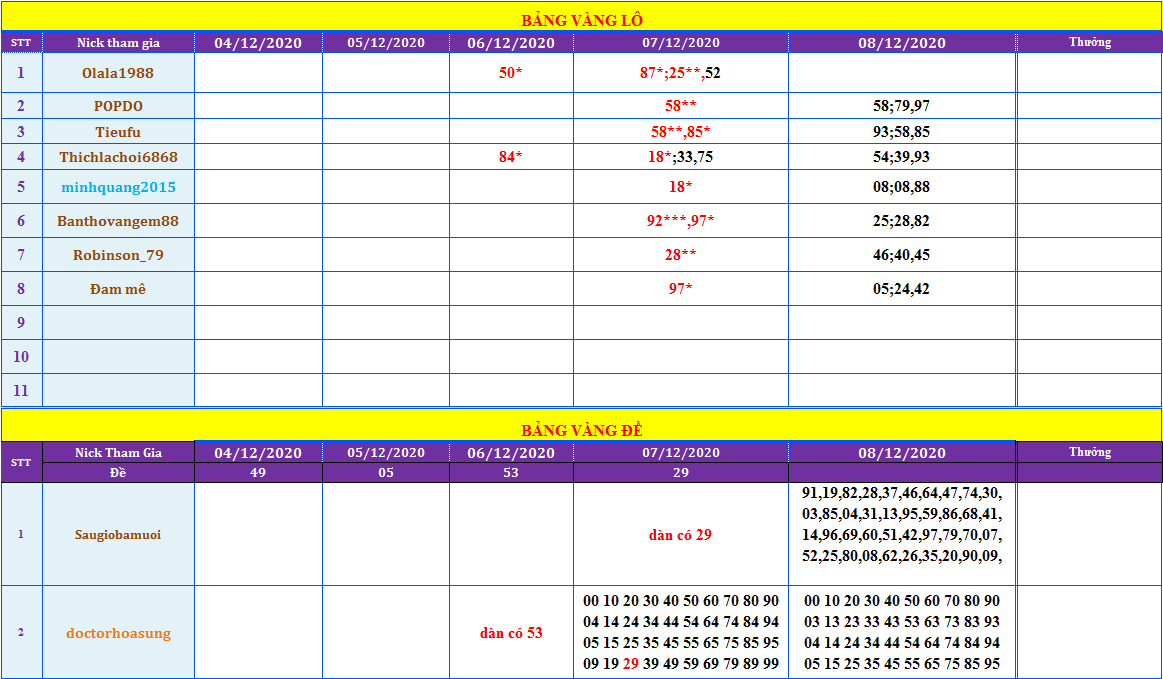The height and width of the screenshot is (679, 1163).
Task: Click the 'Đề' label cell under Nick Tham Gia
Action: coord(119,473)
